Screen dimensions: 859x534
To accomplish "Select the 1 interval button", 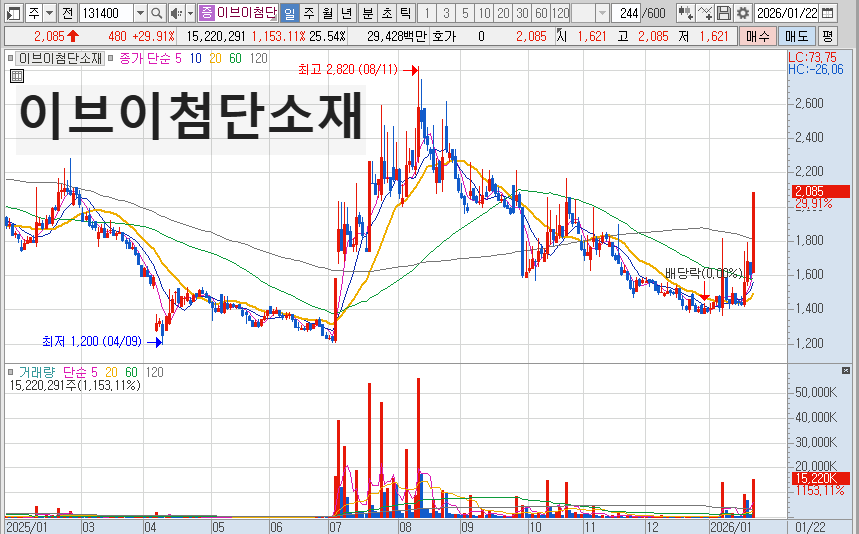I will [427, 13].
